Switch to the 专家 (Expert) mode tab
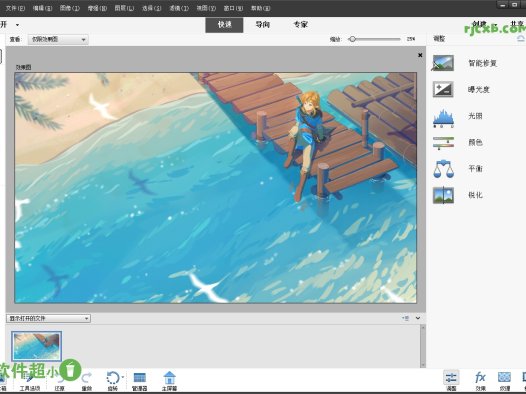Image resolution: width=526 pixels, height=394 pixels. [301, 25]
